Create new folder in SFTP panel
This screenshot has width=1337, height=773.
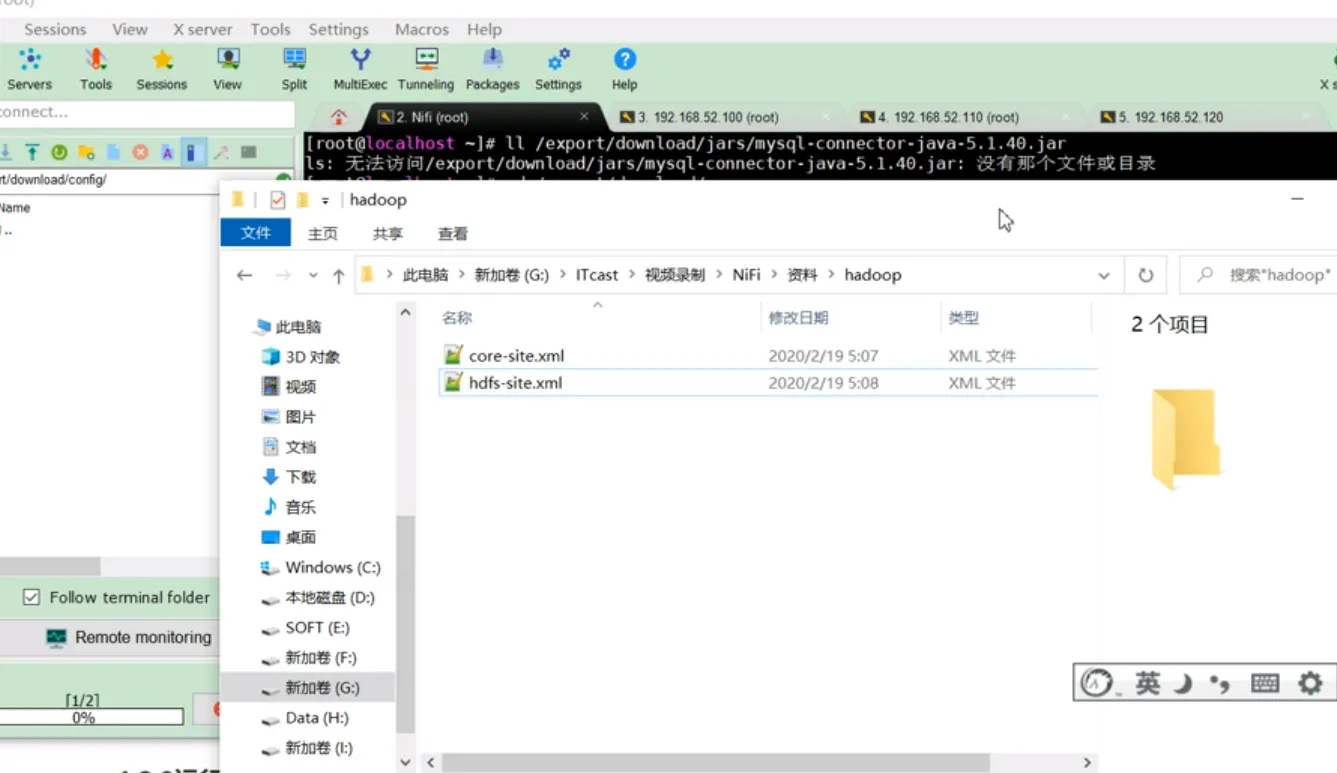coord(86,152)
